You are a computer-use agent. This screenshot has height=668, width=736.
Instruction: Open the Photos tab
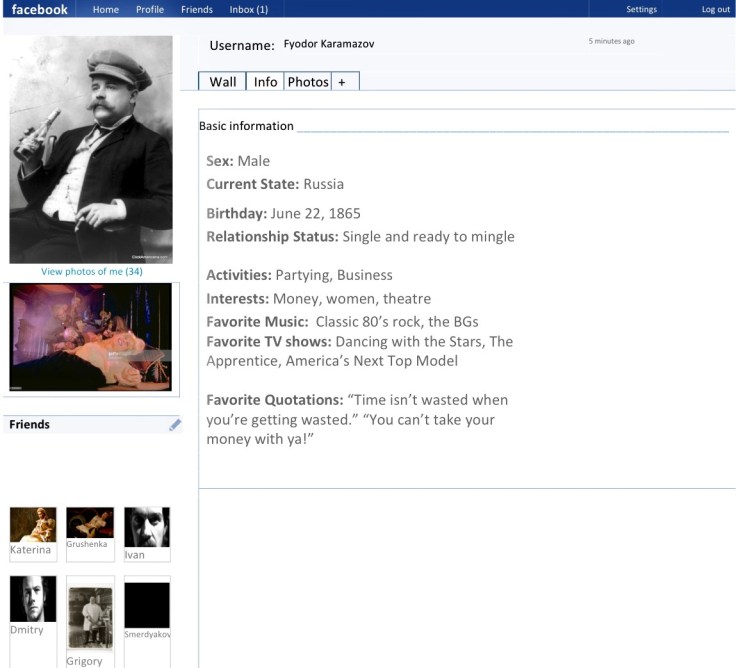coord(308,81)
